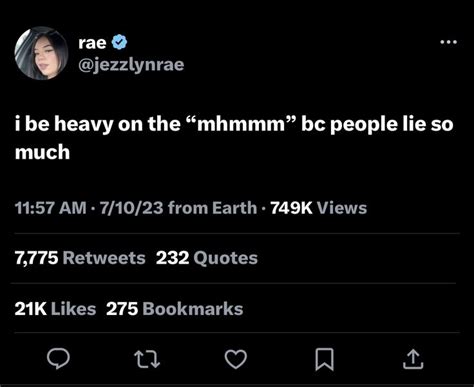Image resolution: width=474 pixels, height=387 pixels.
Task: Show the 21K Likes list
Action: (55, 309)
